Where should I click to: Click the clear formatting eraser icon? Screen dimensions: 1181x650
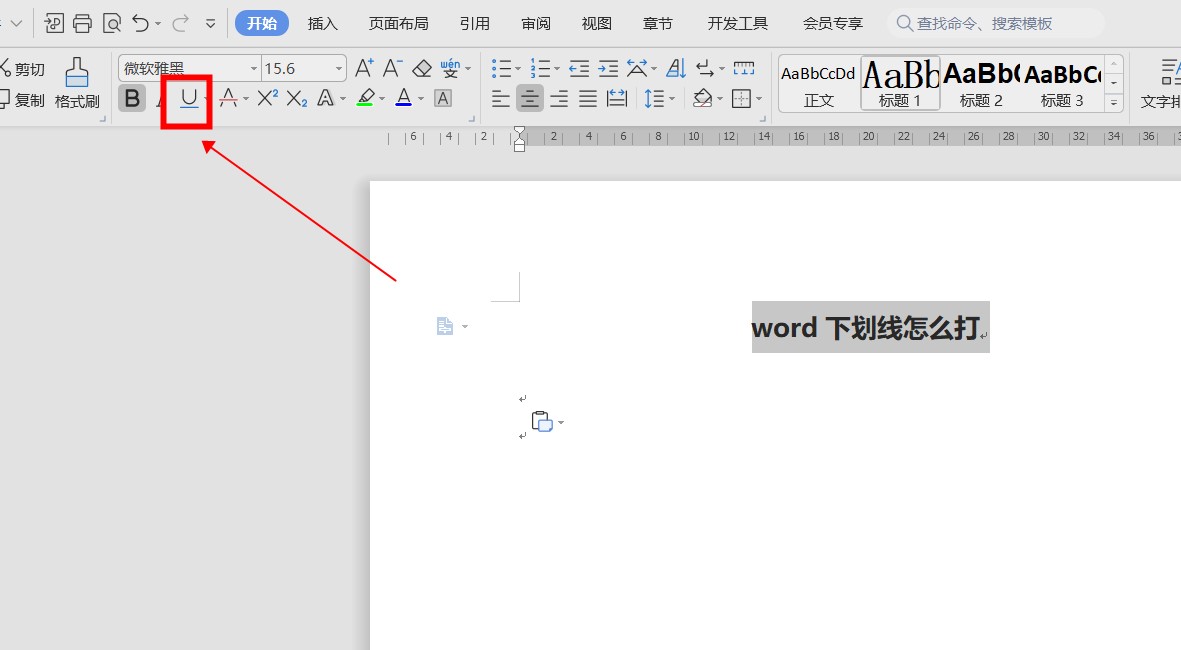(421, 68)
